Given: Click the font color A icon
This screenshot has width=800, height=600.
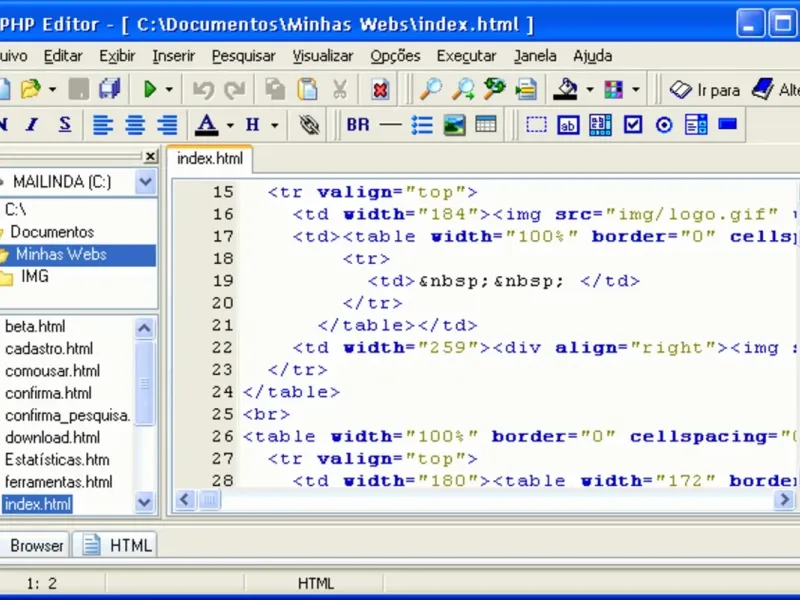Looking at the screenshot, I should (x=207, y=124).
